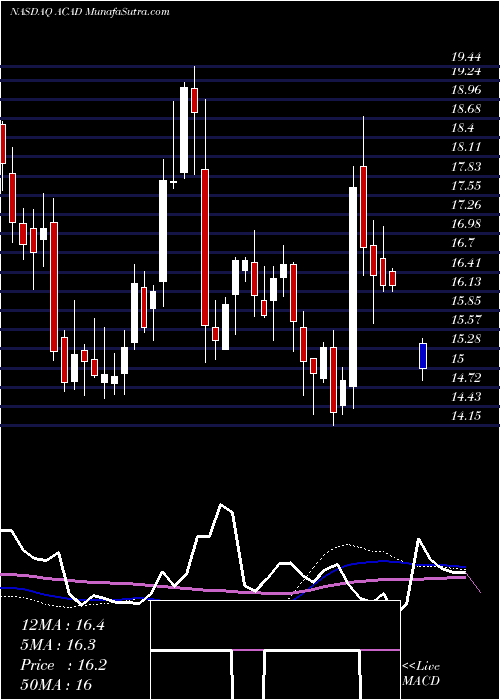Click the 50MA : 16 readout
Image resolution: width=500 pixels, height=700 pixels.
(x=56, y=684)
